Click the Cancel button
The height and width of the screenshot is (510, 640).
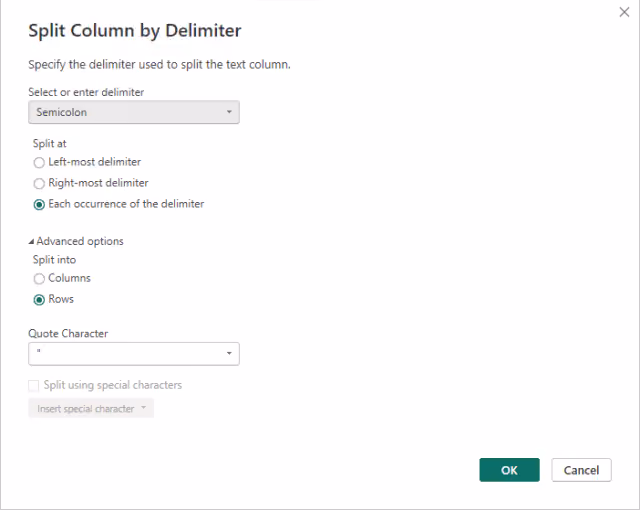(x=581, y=470)
